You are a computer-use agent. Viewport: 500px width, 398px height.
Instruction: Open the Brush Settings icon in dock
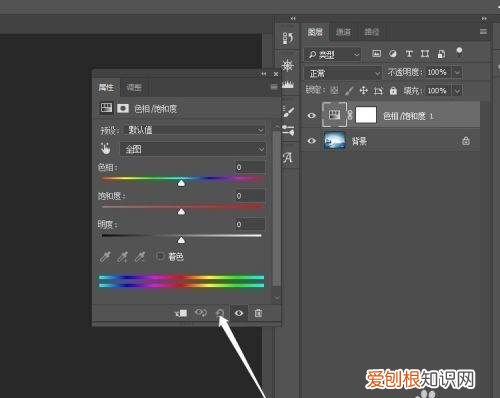pos(288,130)
